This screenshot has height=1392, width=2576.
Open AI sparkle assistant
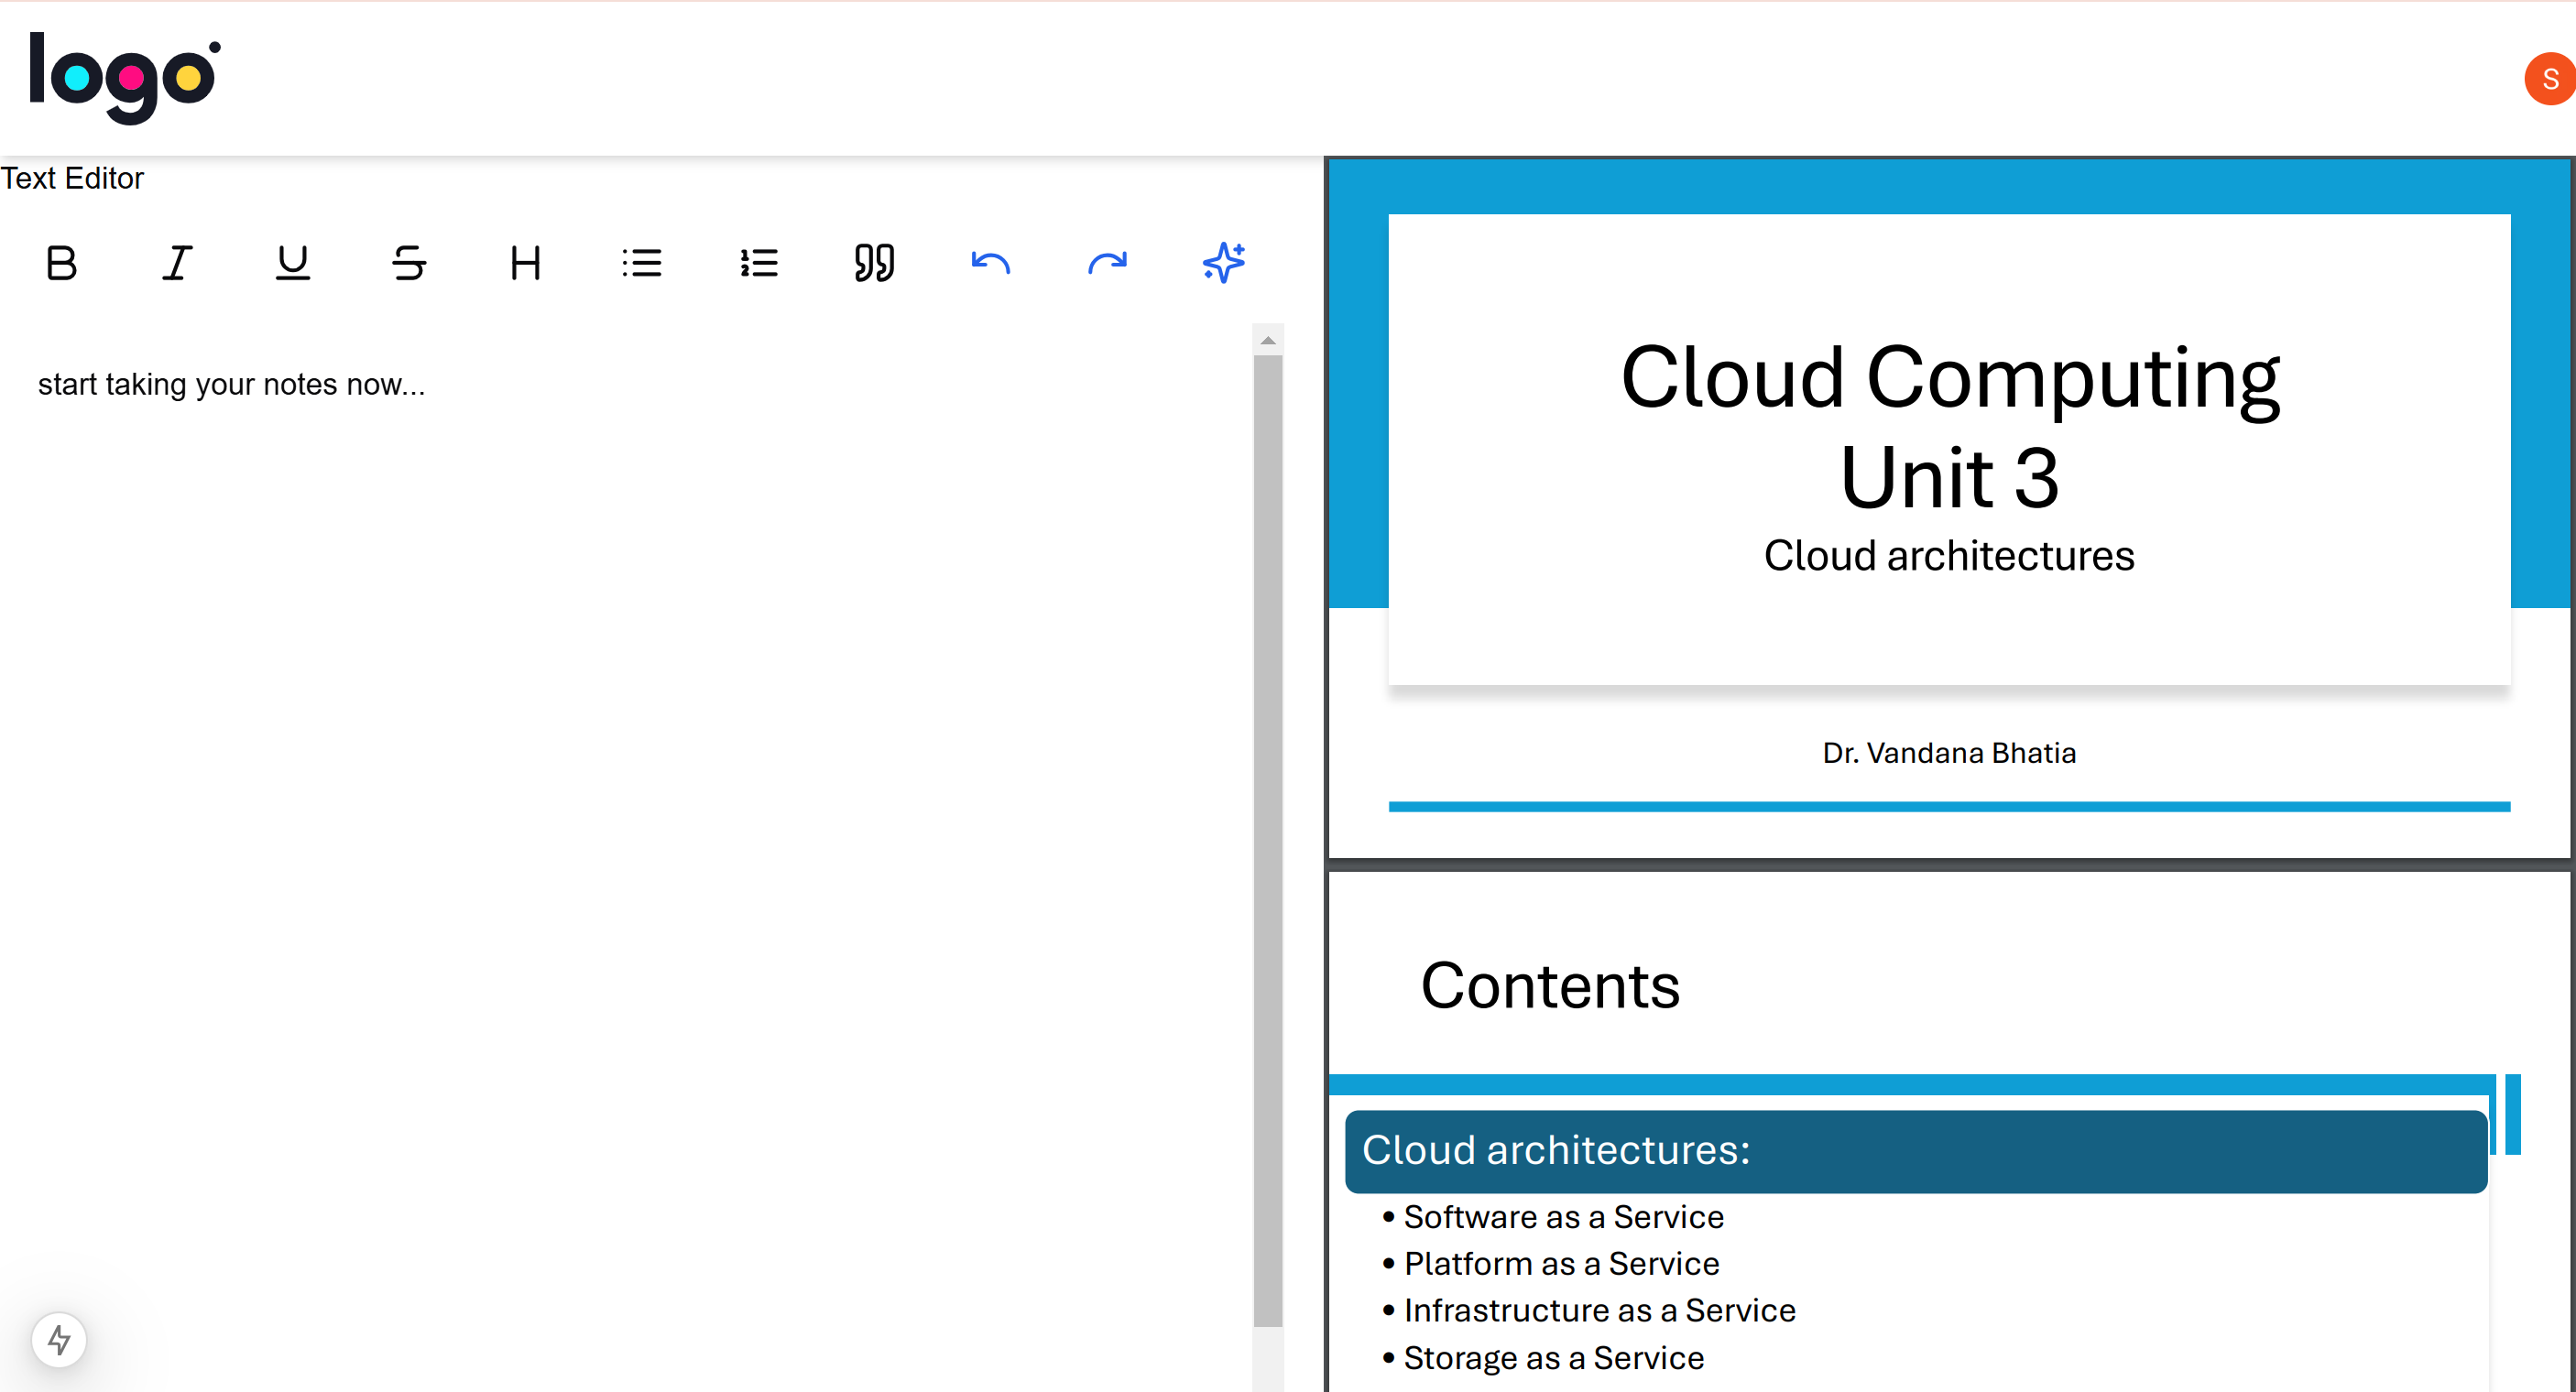[x=1223, y=263]
